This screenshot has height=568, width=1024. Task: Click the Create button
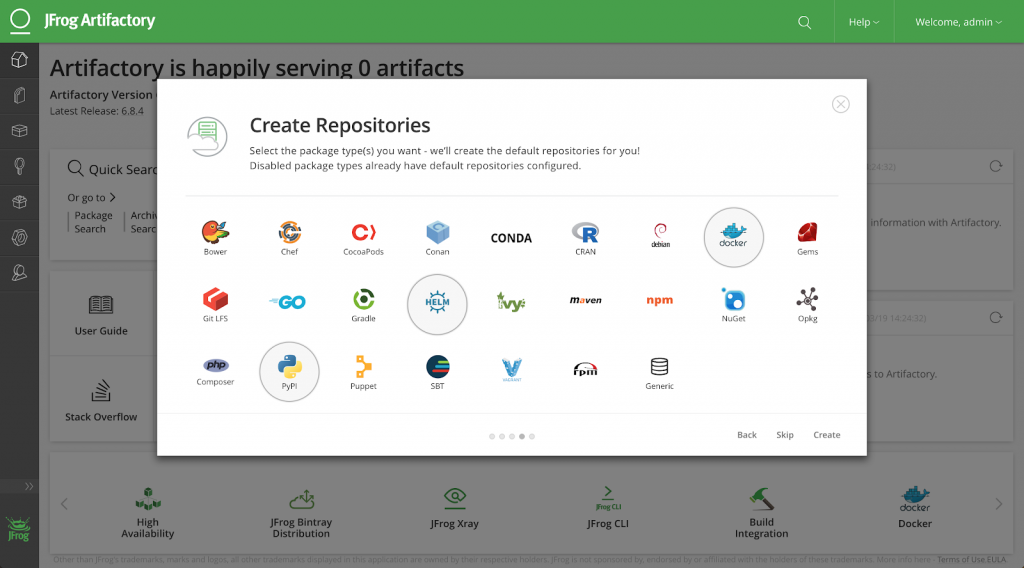tap(826, 435)
